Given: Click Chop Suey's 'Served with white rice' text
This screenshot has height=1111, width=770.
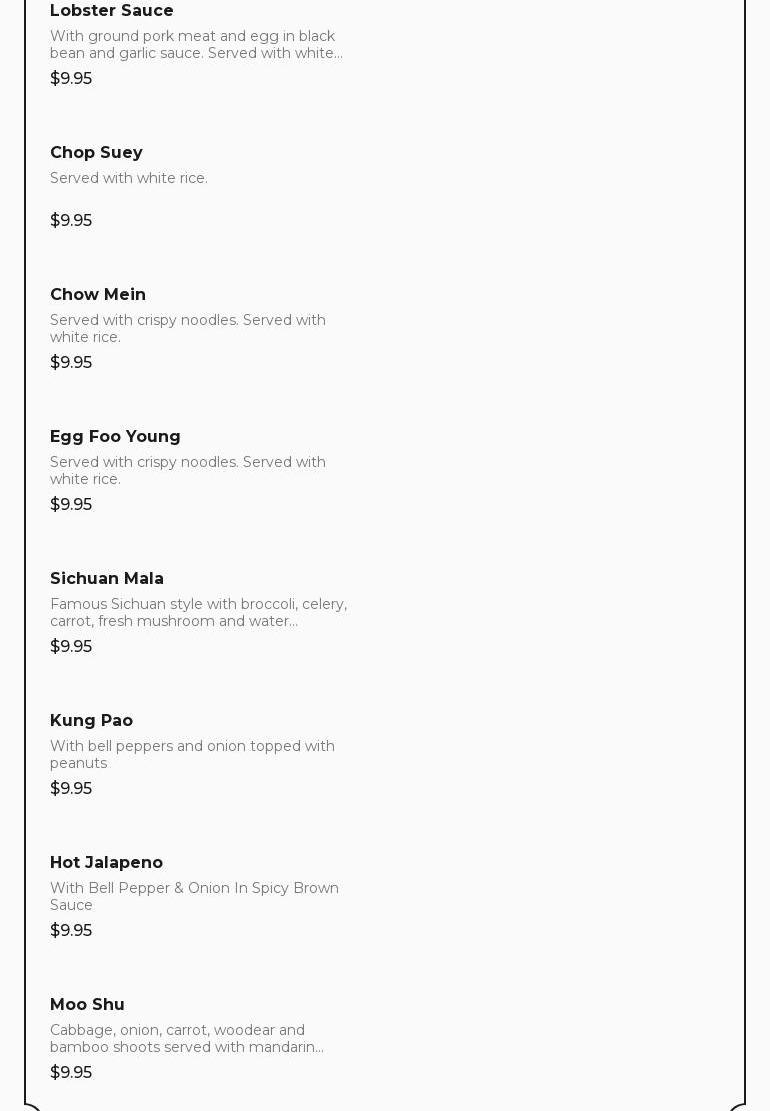Looking at the screenshot, I should pyautogui.click(x=129, y=178).
